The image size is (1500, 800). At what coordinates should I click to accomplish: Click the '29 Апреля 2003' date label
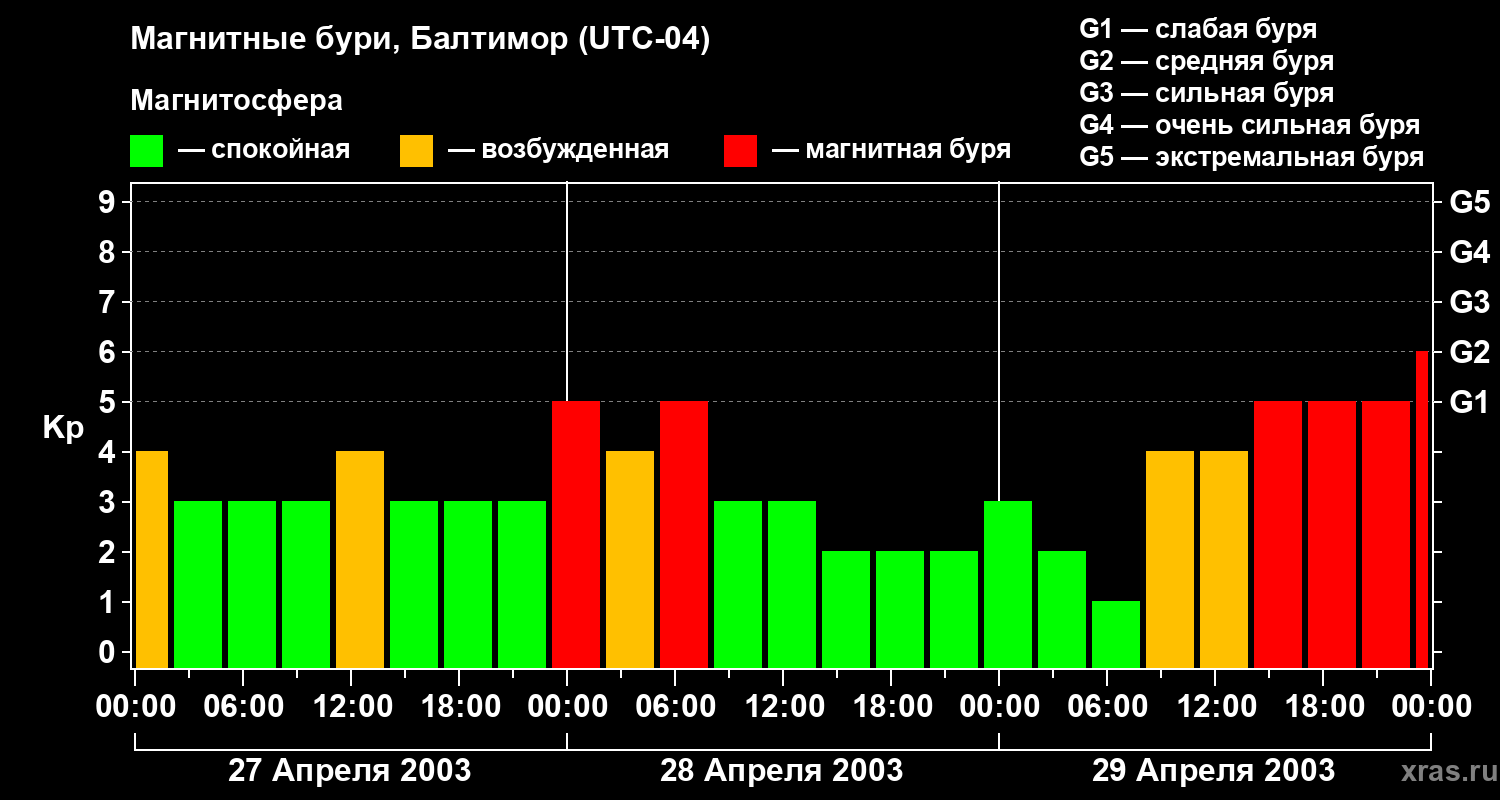coord(1213,770)
